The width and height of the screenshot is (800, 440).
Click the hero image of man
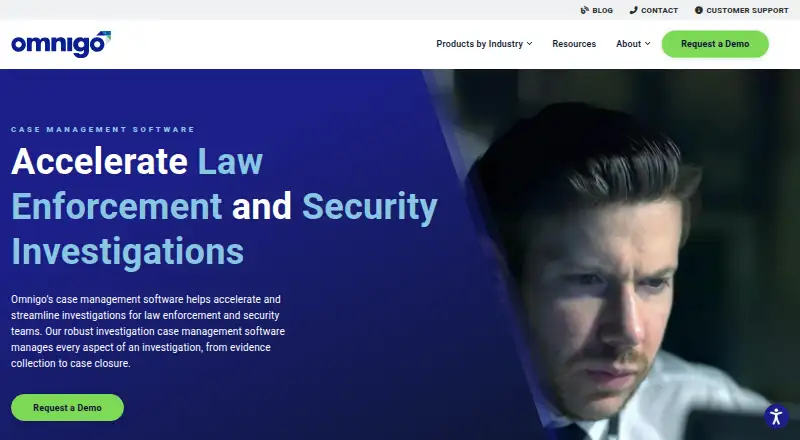612,254
